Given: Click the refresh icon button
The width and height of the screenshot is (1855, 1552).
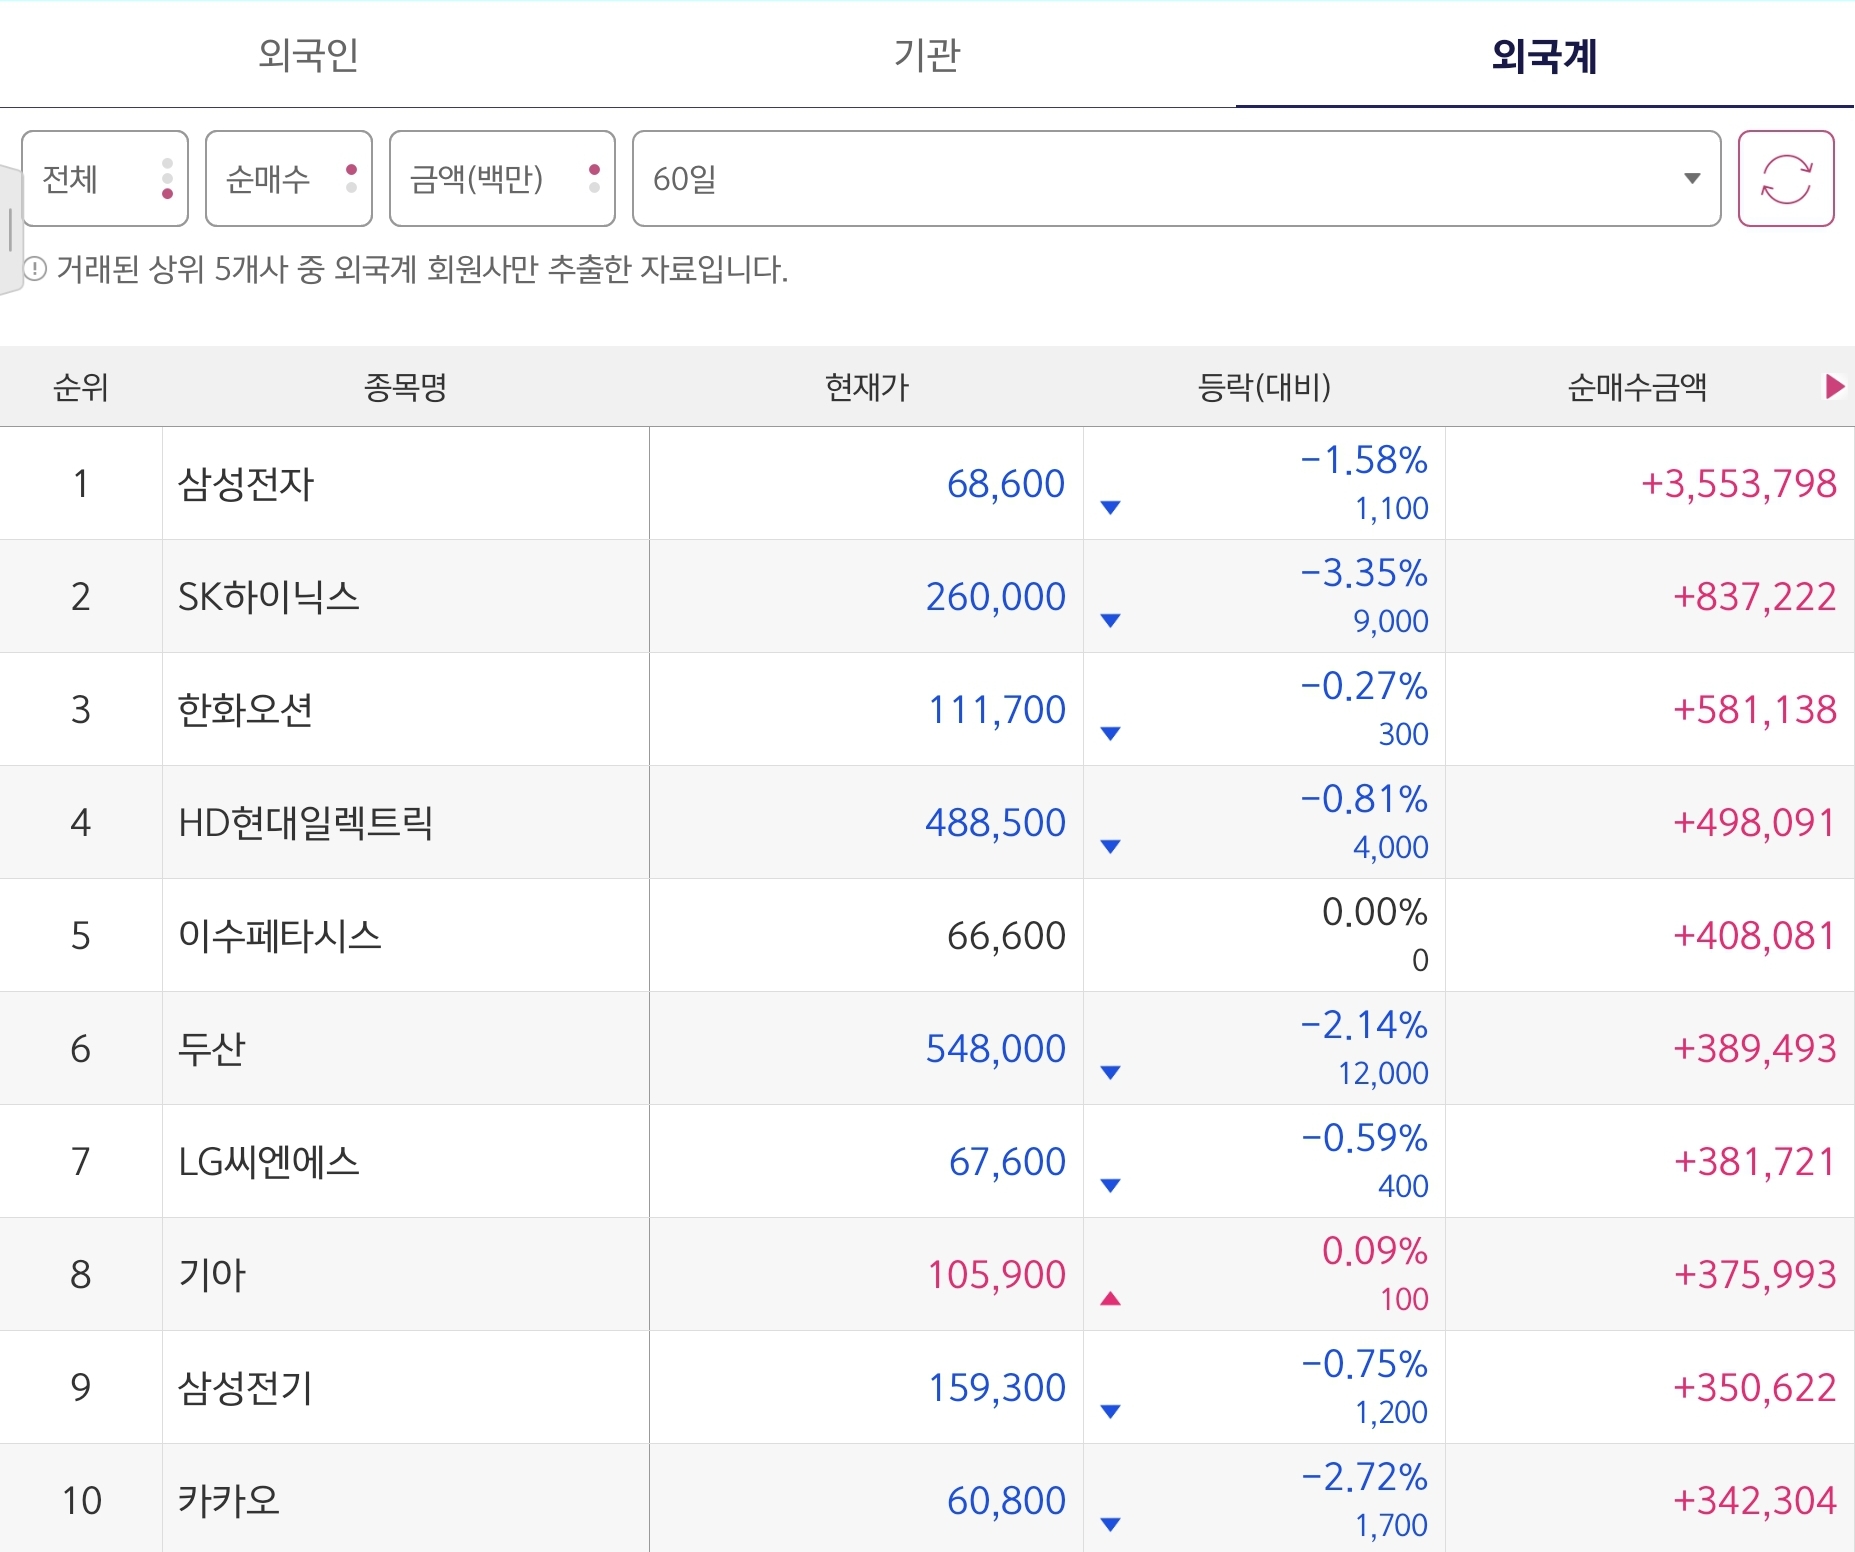Looking at the screenshot, I should (x=1786, y=179).
